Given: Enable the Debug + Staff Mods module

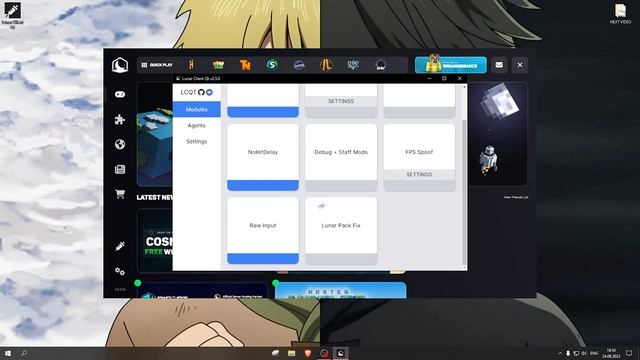Looking at the screenshot, I should click(x=341, y=185).
